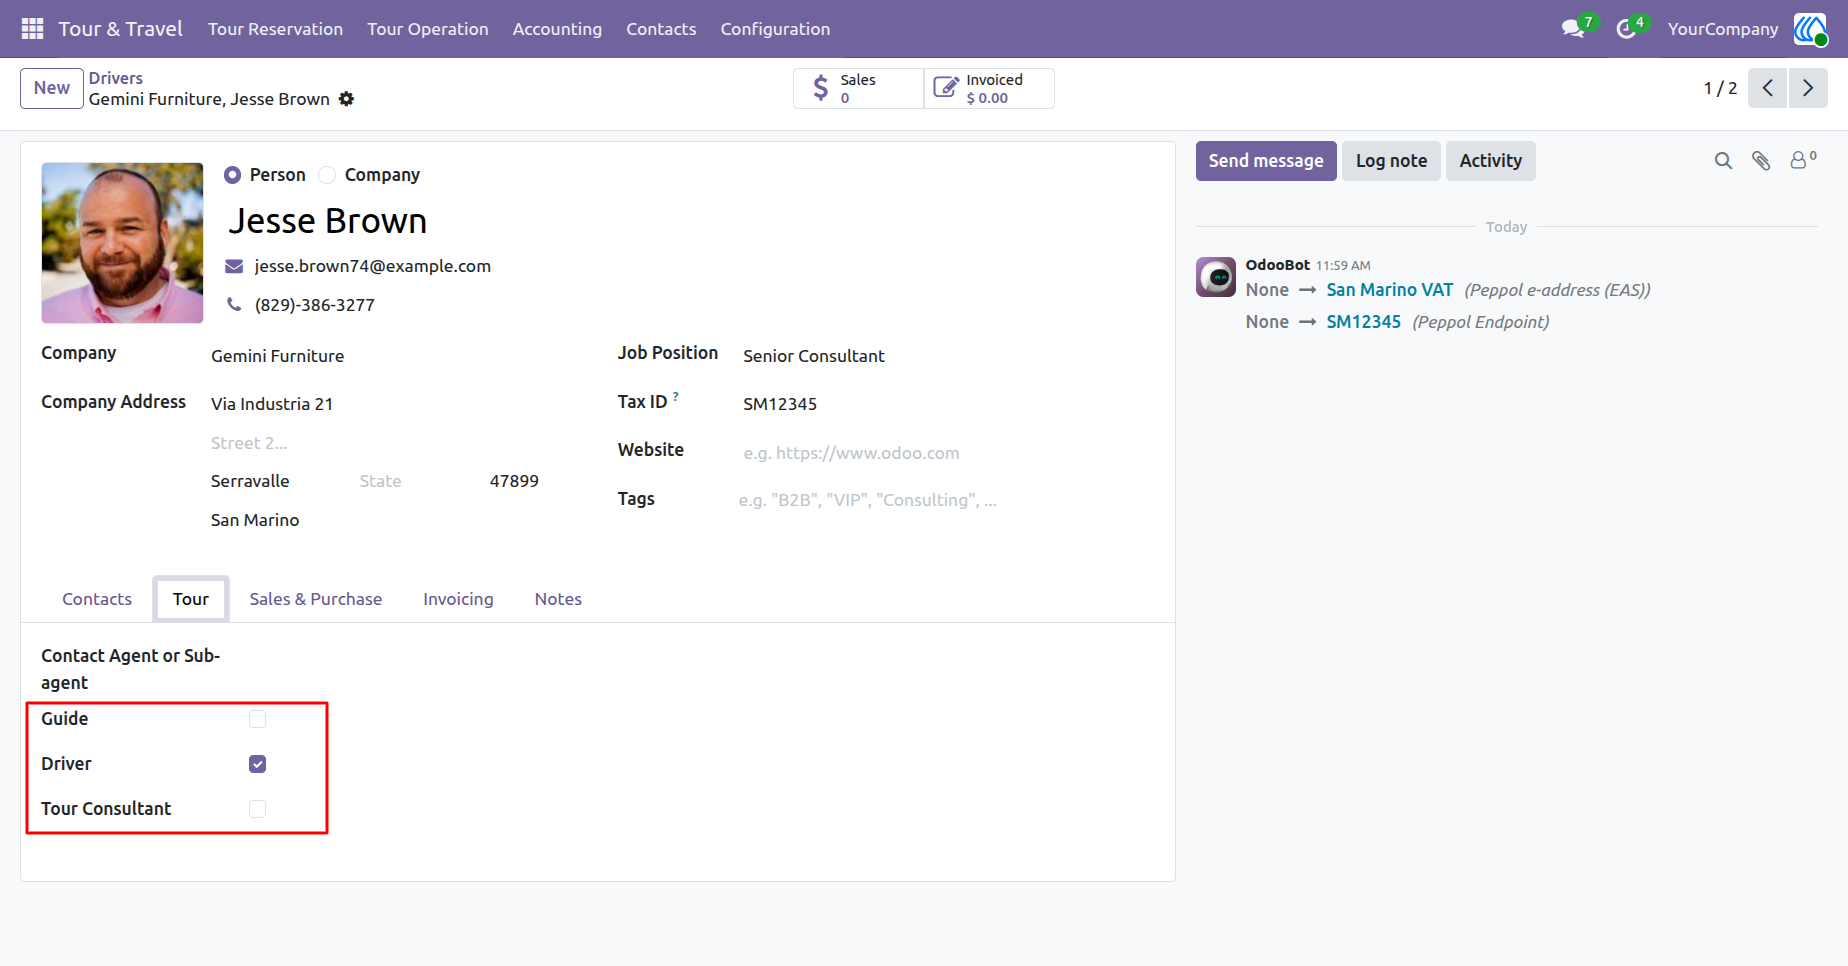This screenshot has width=1848, height=966.
Task: Check the Tour Consultant checkbox
Action: pyautogui.click(x=257, y=809)
